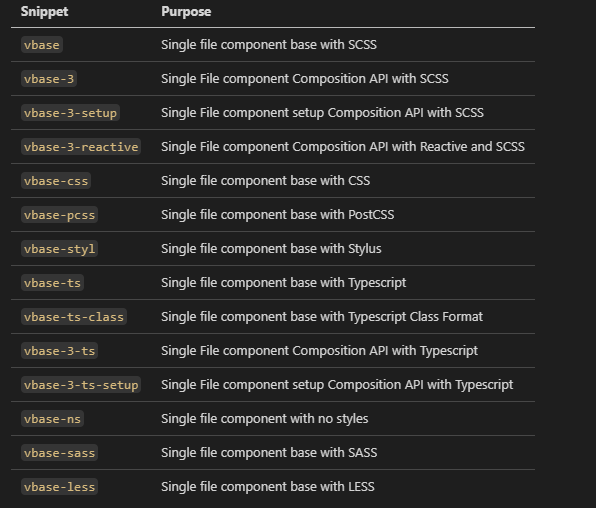Screen dimensions: 596x508
Task: Click the vbase-styl snippet code
Action: tap(59, 249)
